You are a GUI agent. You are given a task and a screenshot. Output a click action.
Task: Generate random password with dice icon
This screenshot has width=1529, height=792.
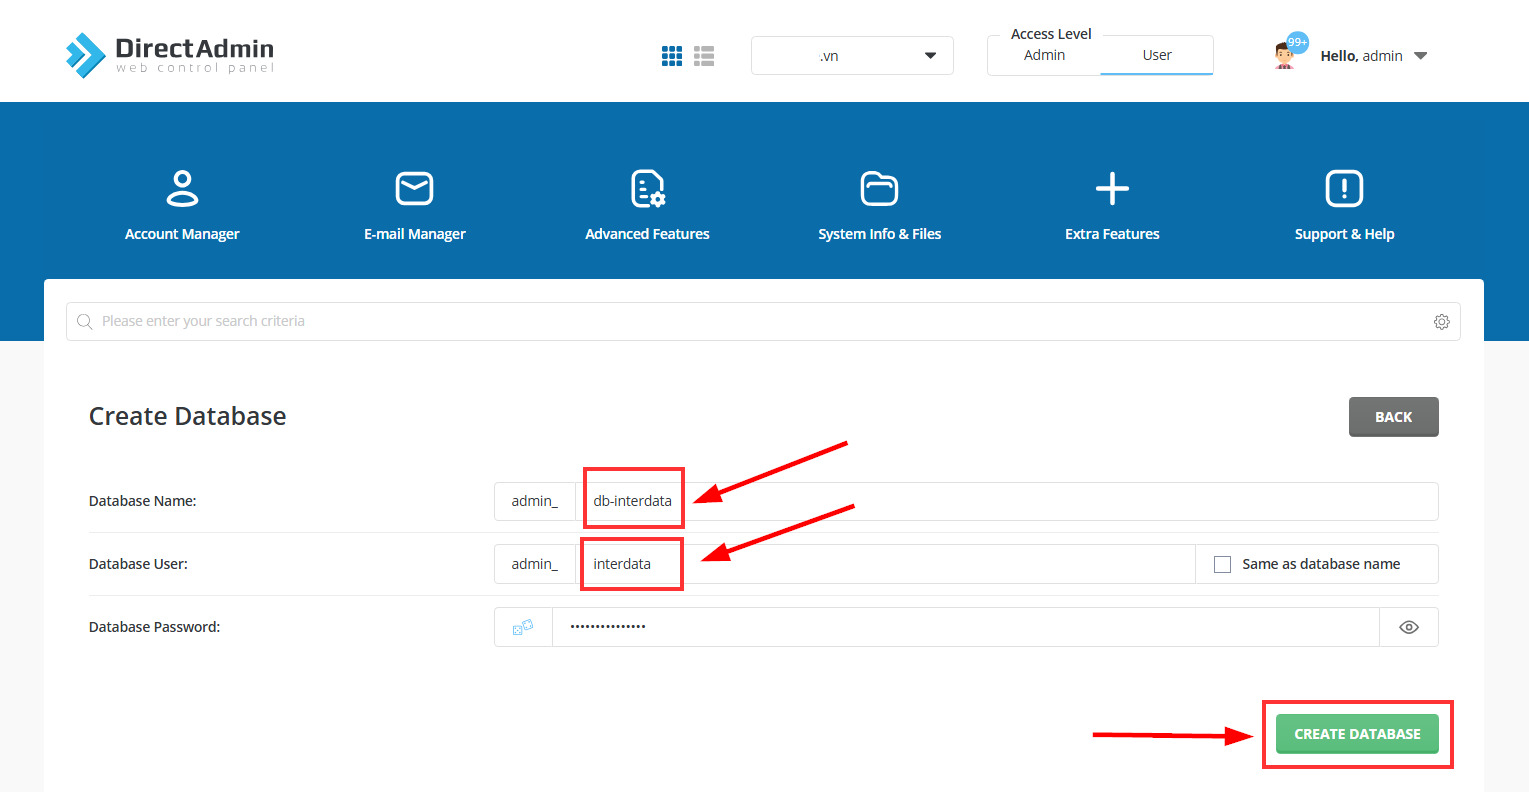pos(523,627)
